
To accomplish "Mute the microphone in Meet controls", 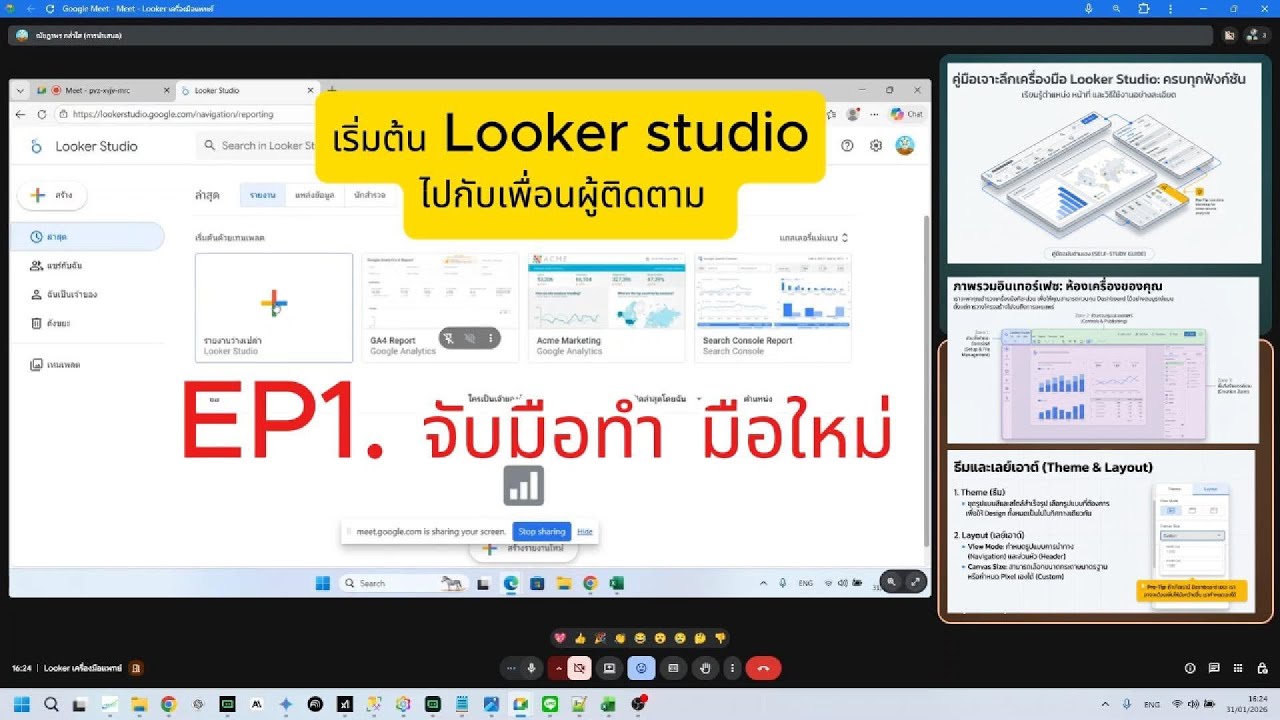I will 531,668.
